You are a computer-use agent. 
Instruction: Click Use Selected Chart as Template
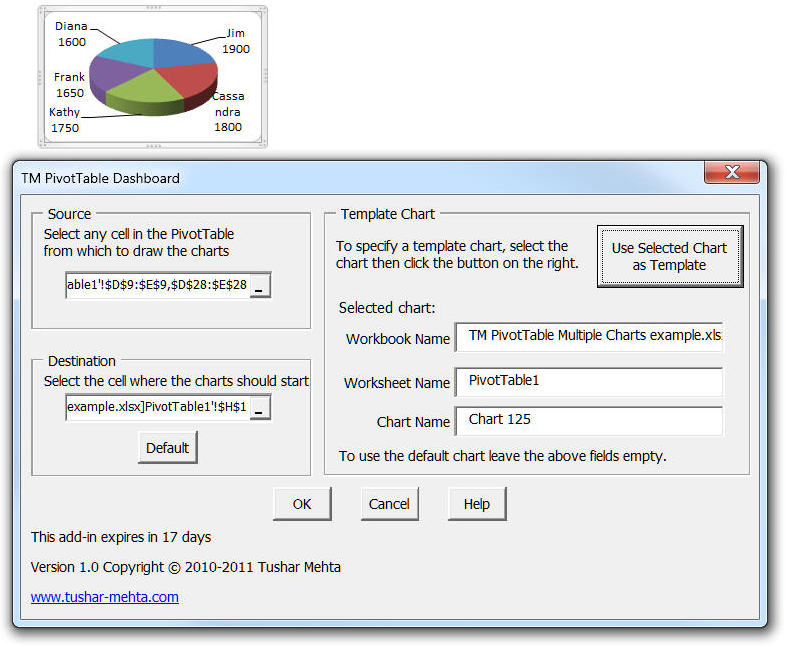pyautogui.click(x=669, y=256)
